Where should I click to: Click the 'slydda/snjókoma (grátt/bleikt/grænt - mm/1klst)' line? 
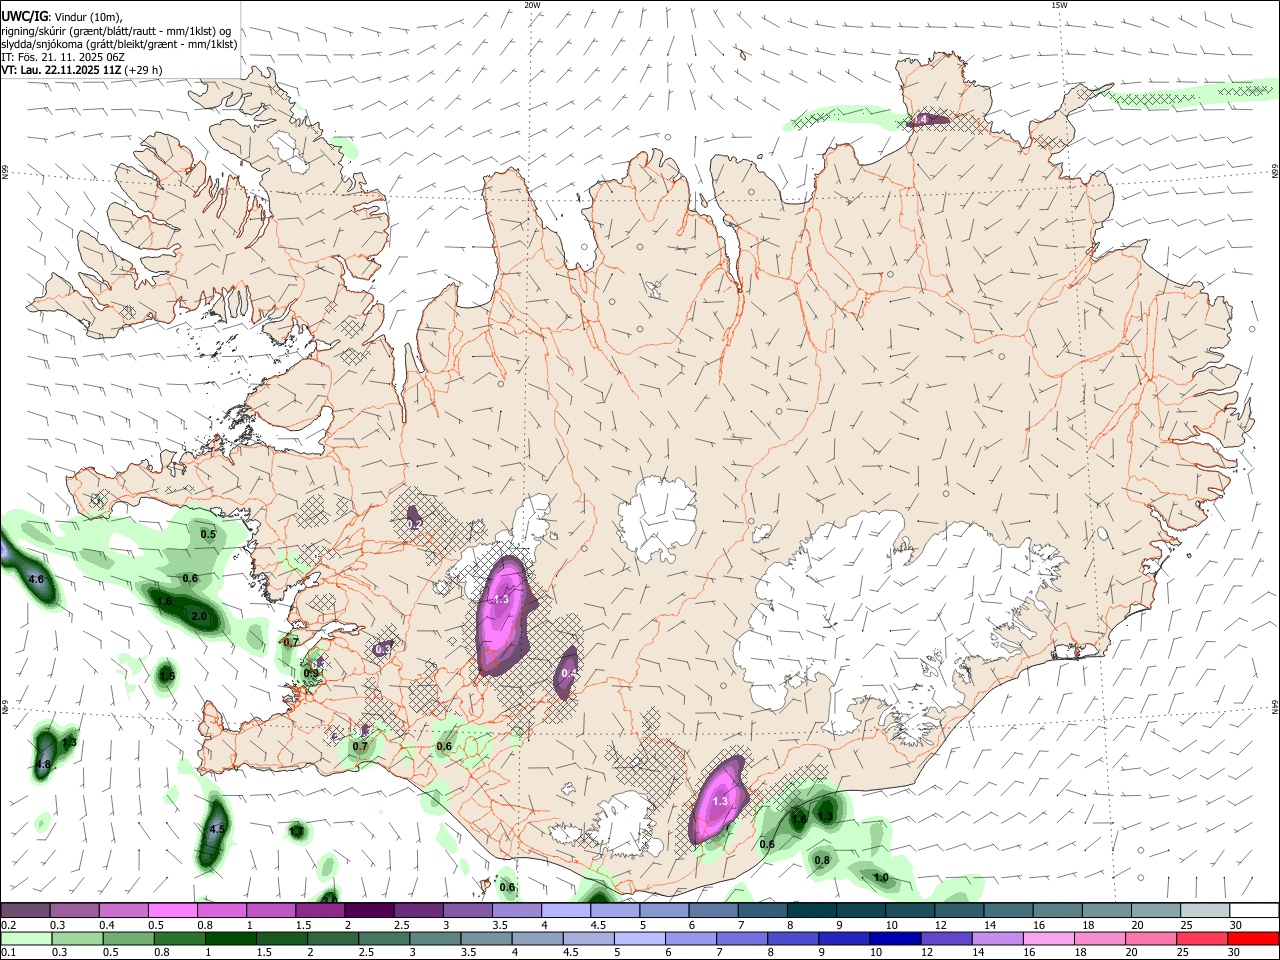[119, 44]
